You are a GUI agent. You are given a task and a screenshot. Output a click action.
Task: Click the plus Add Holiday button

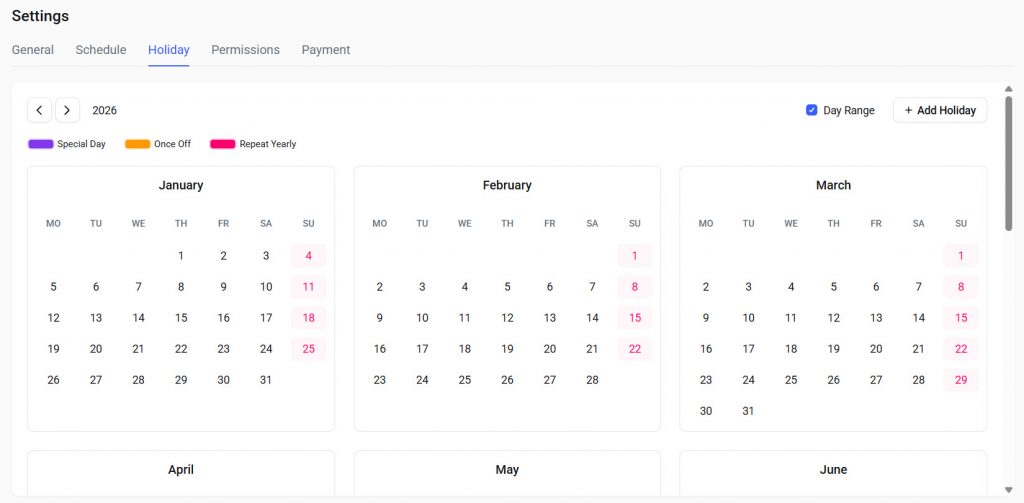pyautogui.click(x=939, y=110)
